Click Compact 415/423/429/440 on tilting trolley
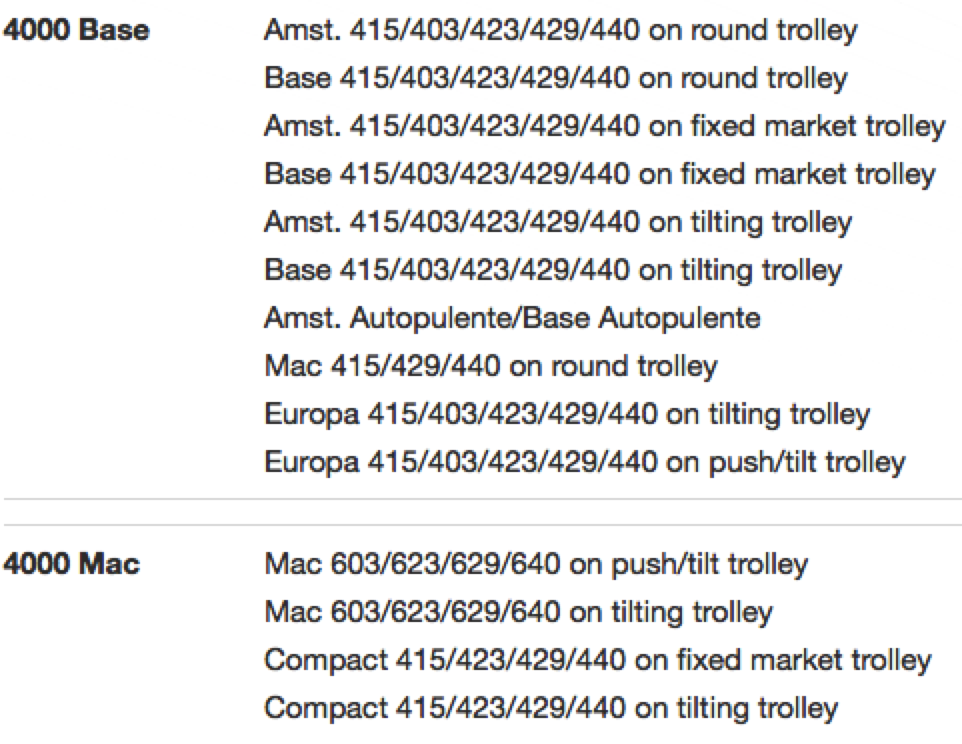The height and width of the screenshot is (744, 962). coord(551,708)
